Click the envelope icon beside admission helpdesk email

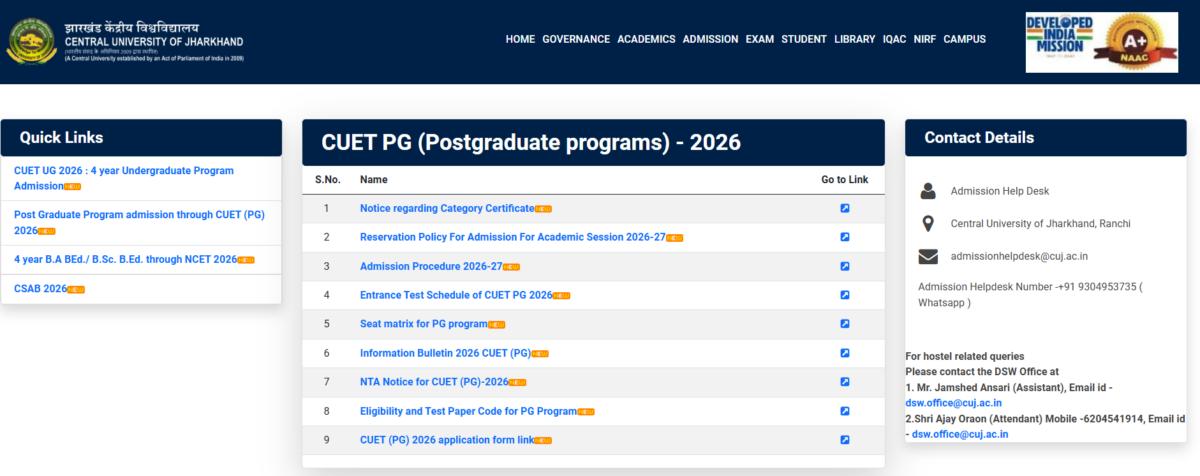(928, 257)
